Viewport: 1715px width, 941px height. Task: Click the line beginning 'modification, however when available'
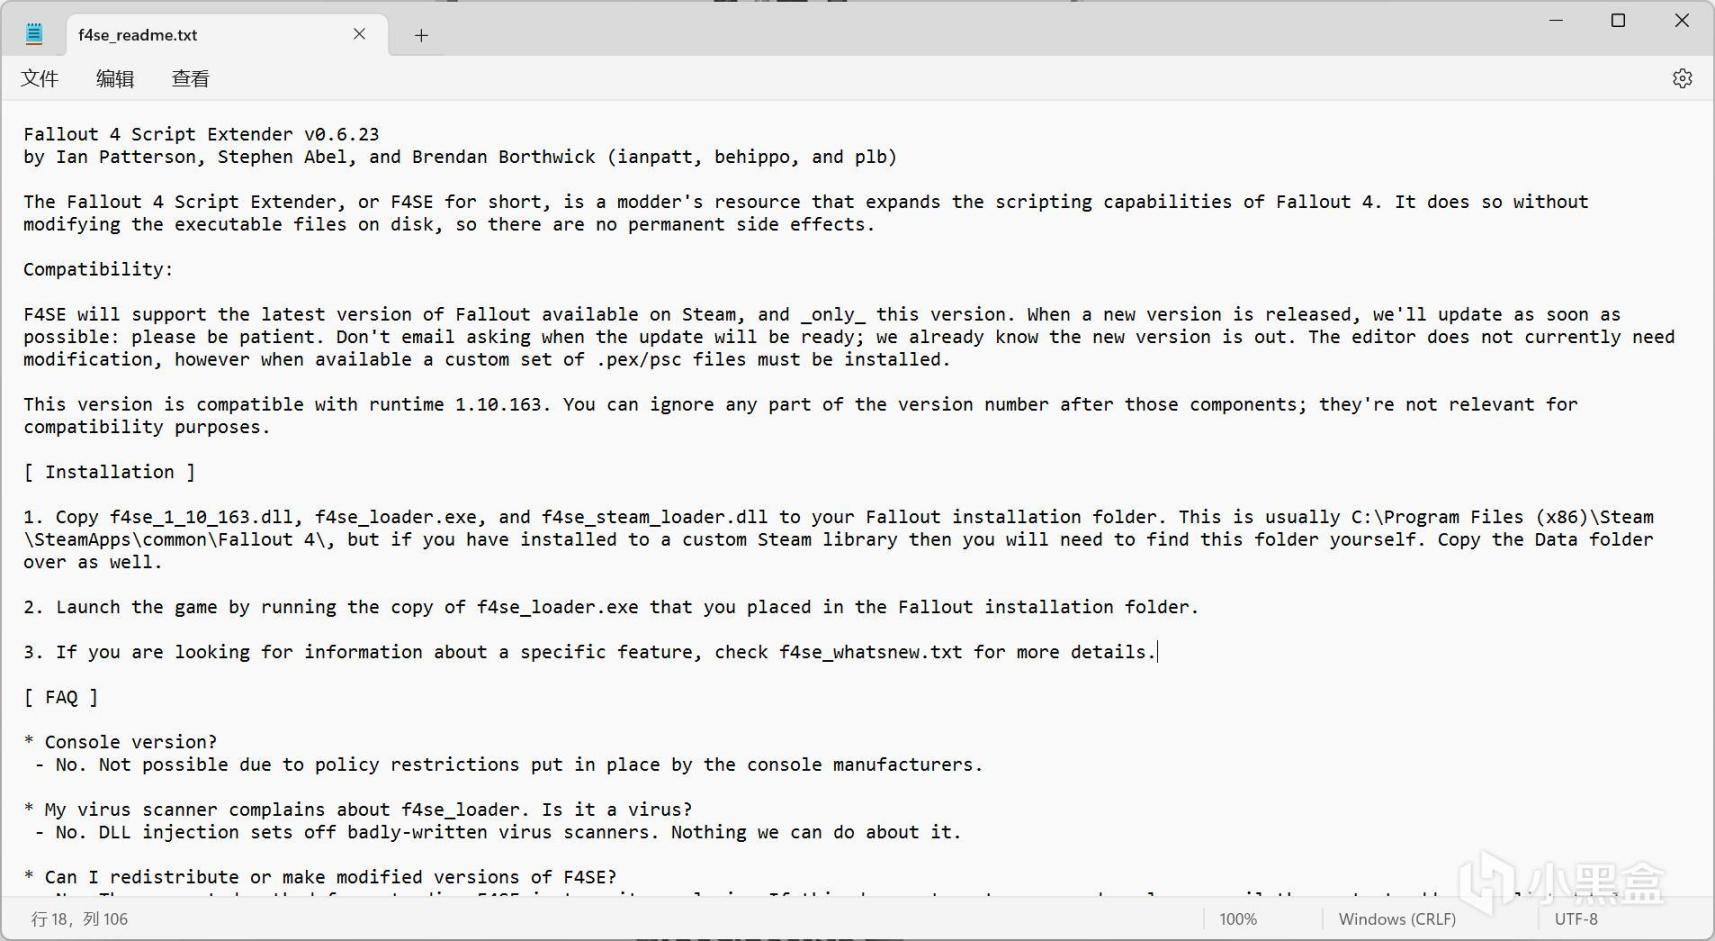pyautogui.click(x=487, y=359)
